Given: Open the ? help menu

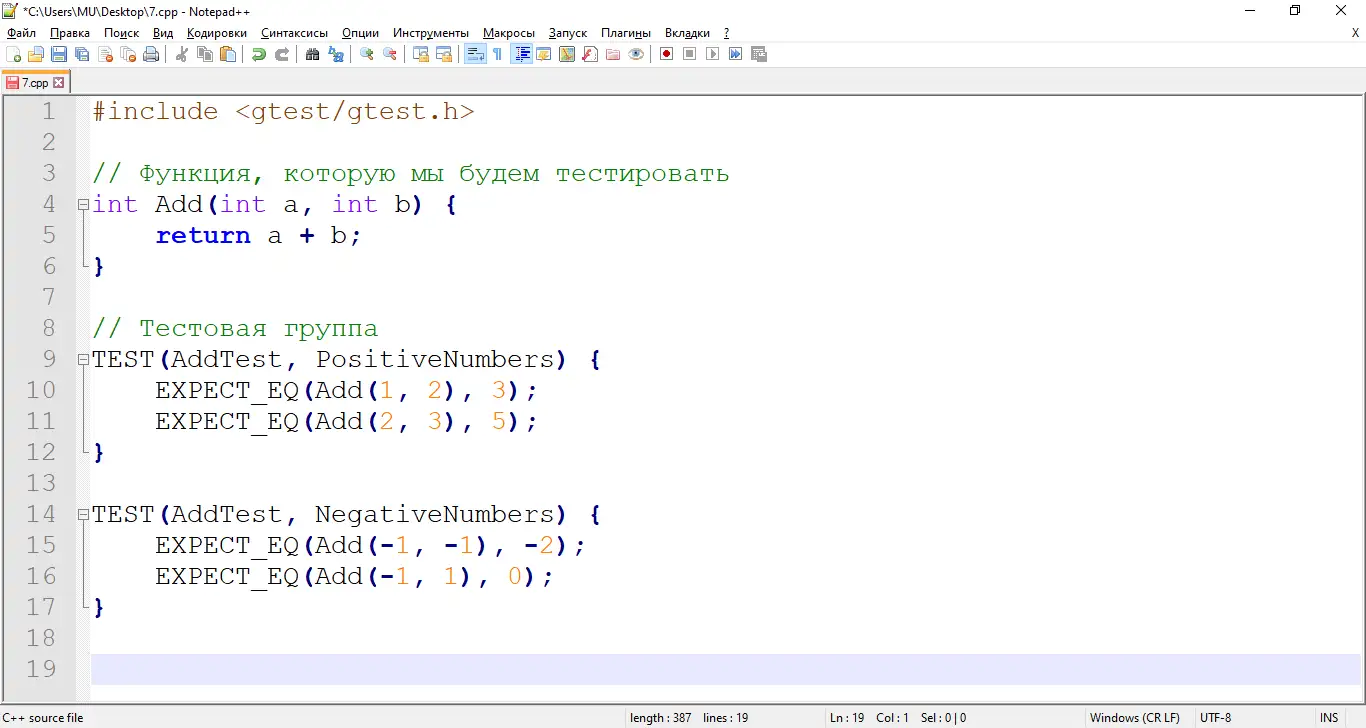Looking at the screenshot, I should 727,33.
